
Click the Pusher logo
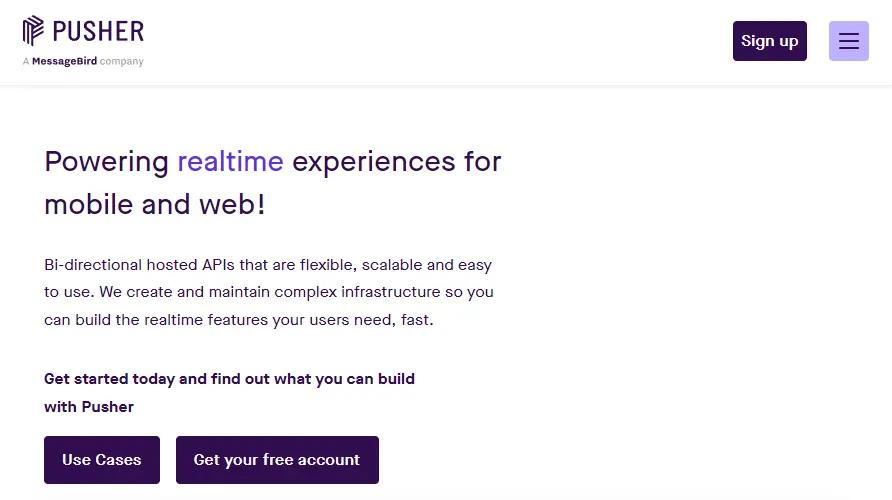pyautogui.click(x=83, y=31)
